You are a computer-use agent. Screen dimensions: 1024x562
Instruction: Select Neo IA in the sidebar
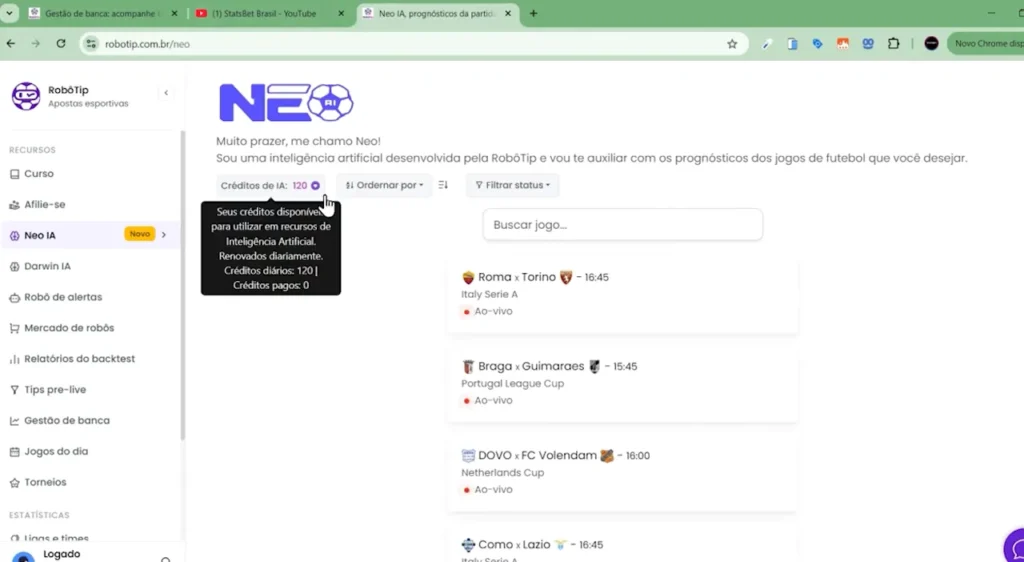click(x=90, y=235)
